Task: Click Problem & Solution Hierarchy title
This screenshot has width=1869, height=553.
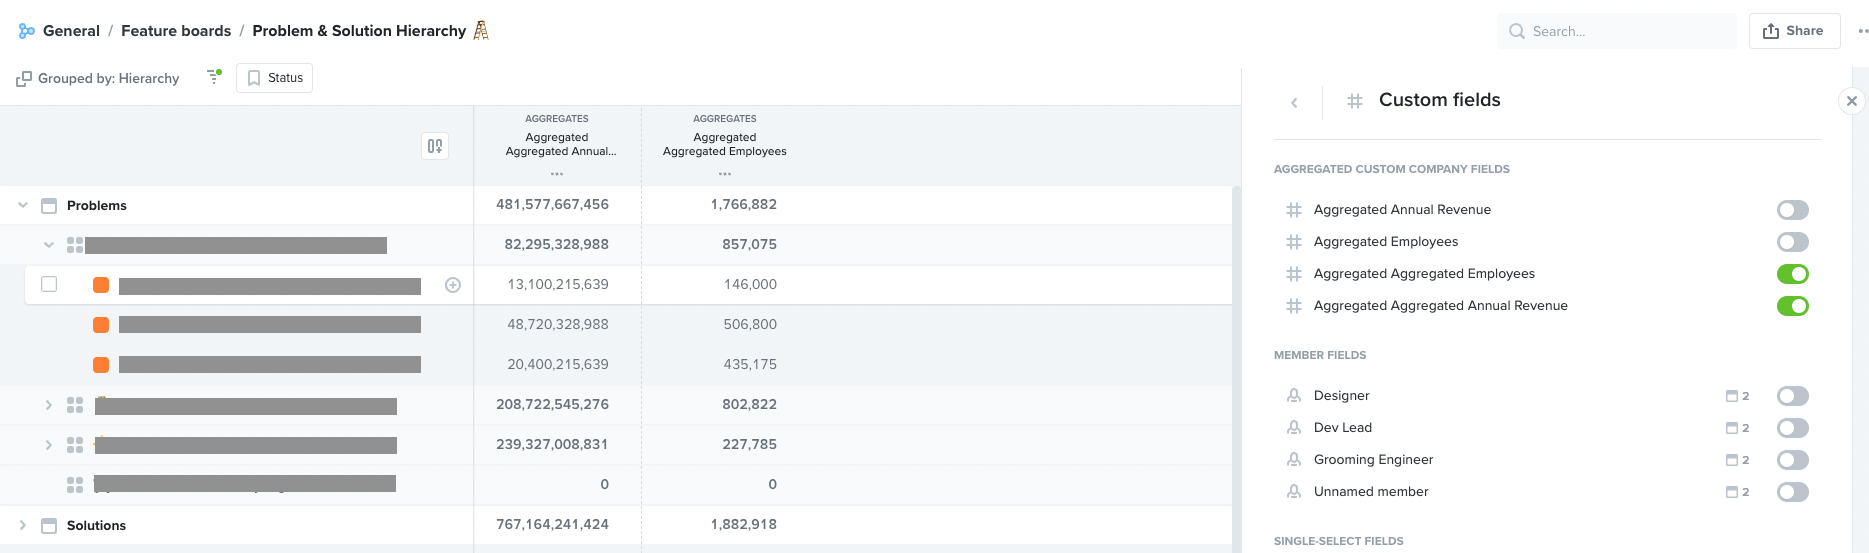Action: [359, 31]
